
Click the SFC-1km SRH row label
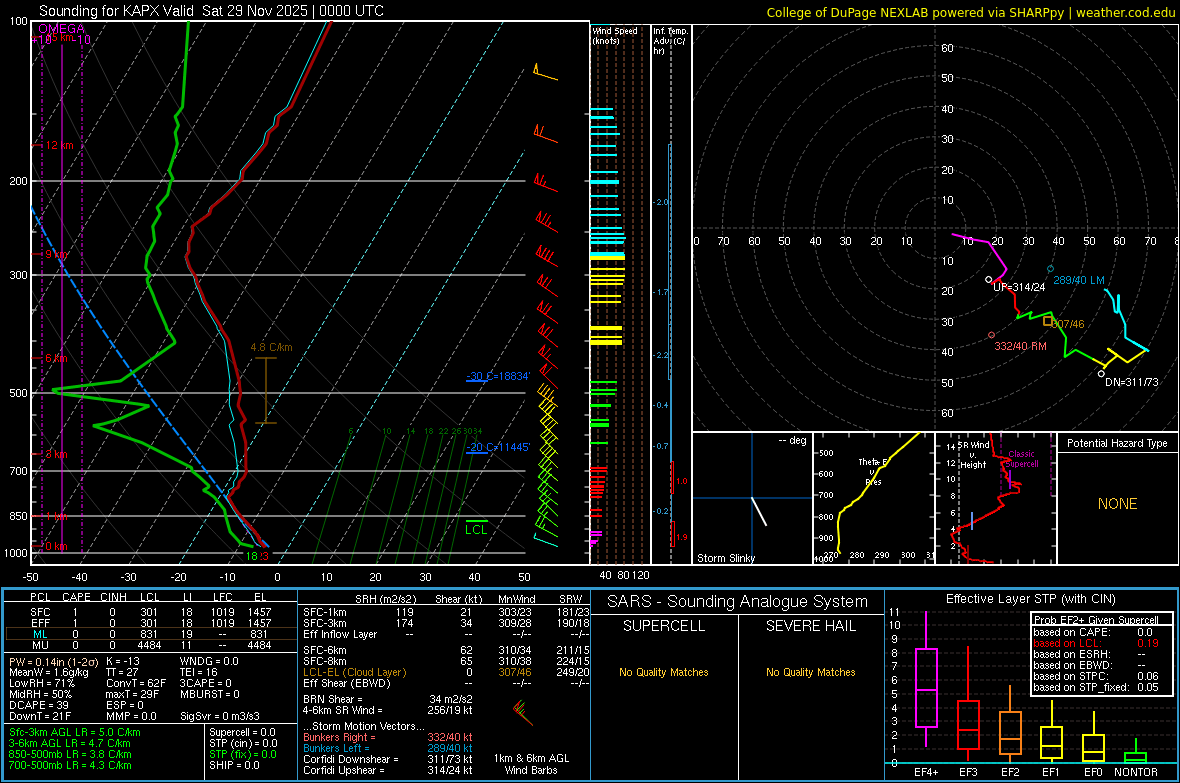click(x=325, y=612)
